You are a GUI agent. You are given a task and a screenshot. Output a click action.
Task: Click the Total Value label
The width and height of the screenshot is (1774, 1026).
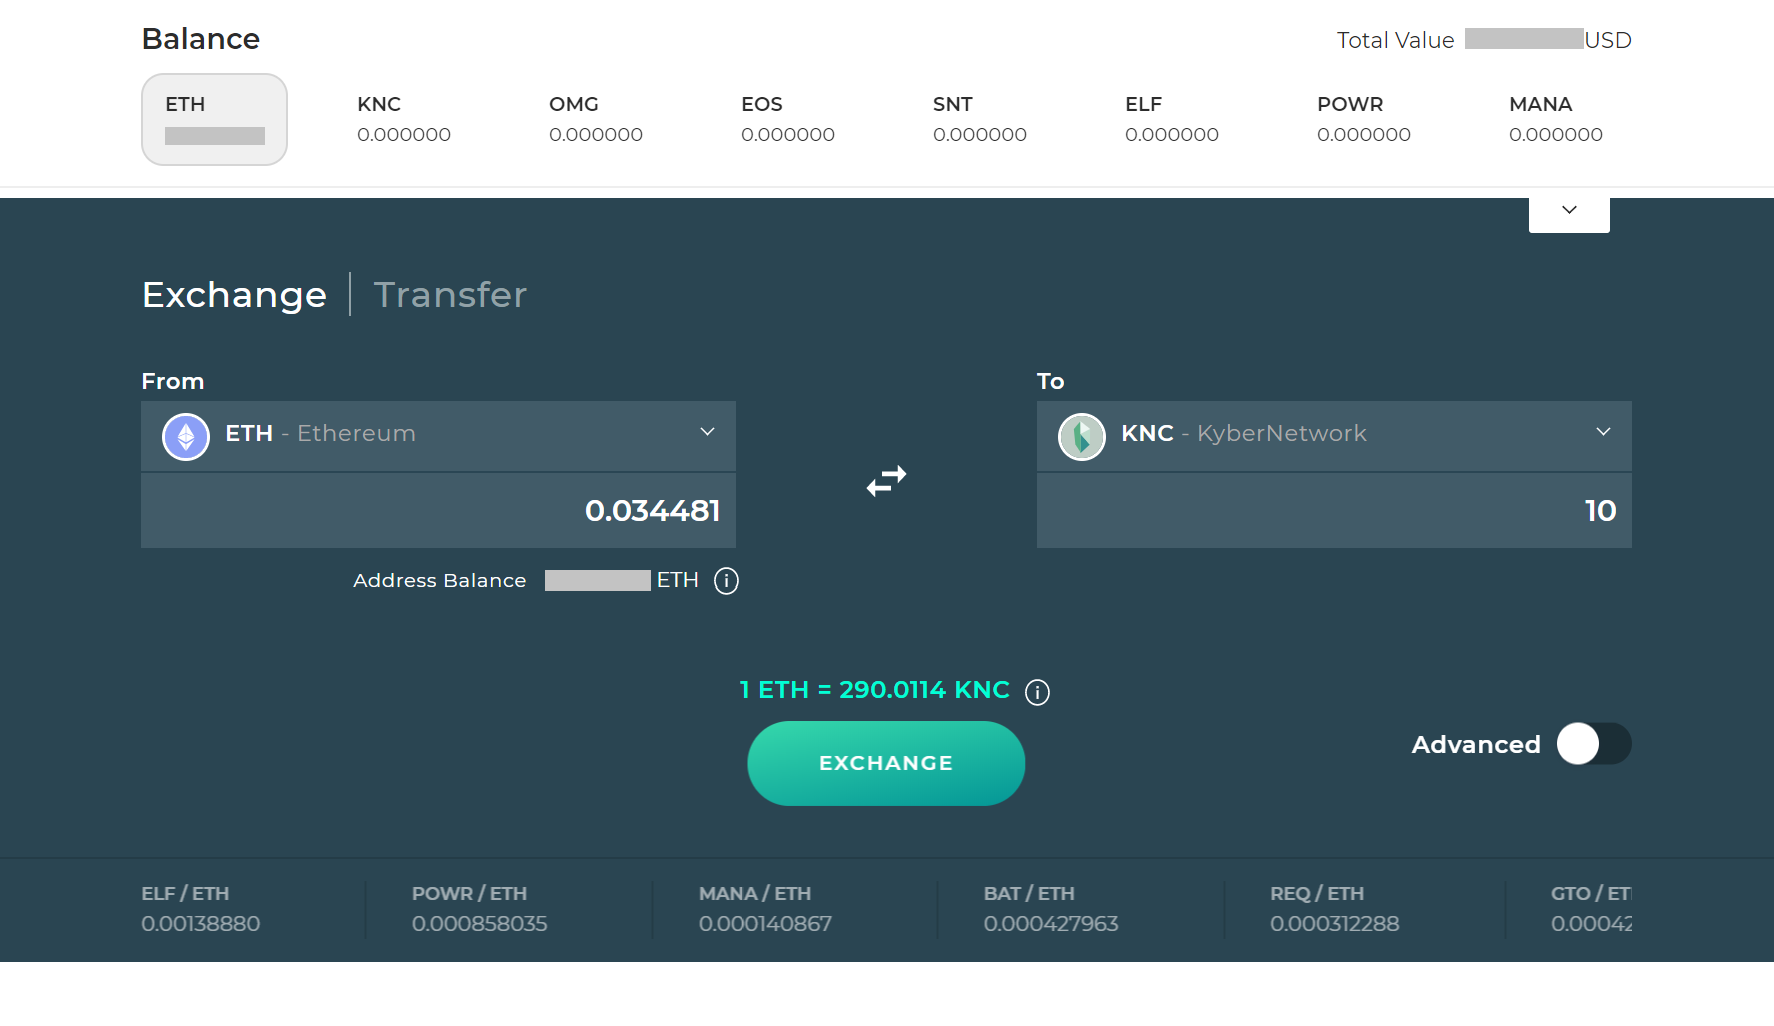[1395, 40]
